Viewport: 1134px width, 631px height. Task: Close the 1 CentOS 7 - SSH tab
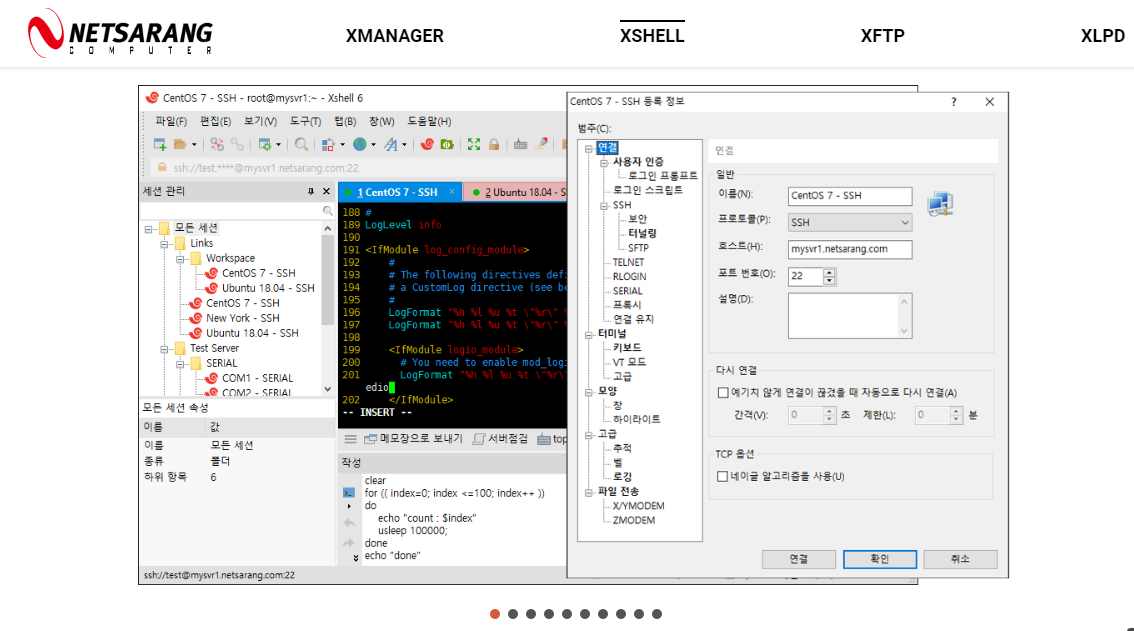tap(452, 192)
